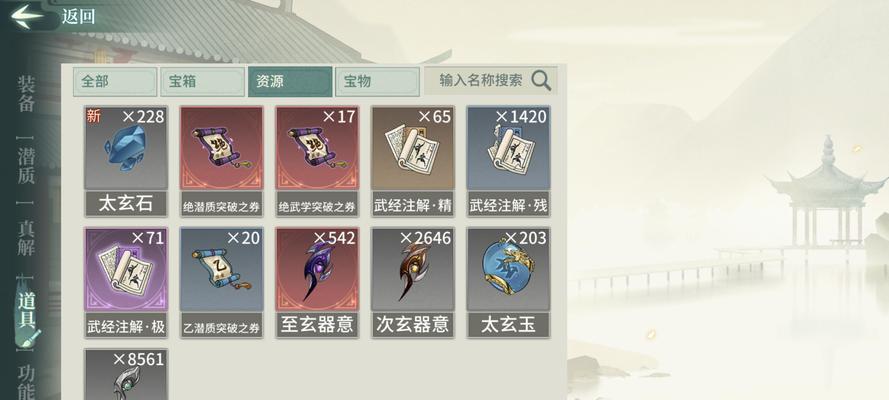This screenshot has width=889, height=400.
Task: Open the 装备 sidebar section
Action: tap(26, 93)
